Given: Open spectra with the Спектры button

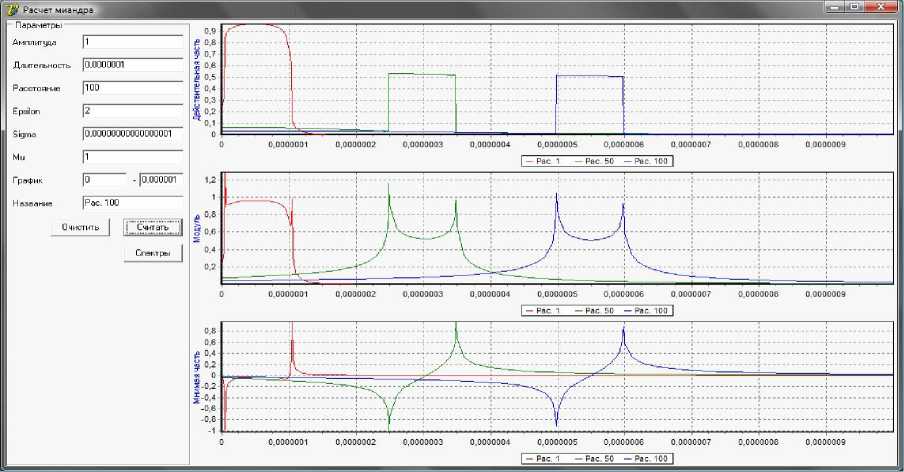Looking at the screenshot, I should pos(152,254).
